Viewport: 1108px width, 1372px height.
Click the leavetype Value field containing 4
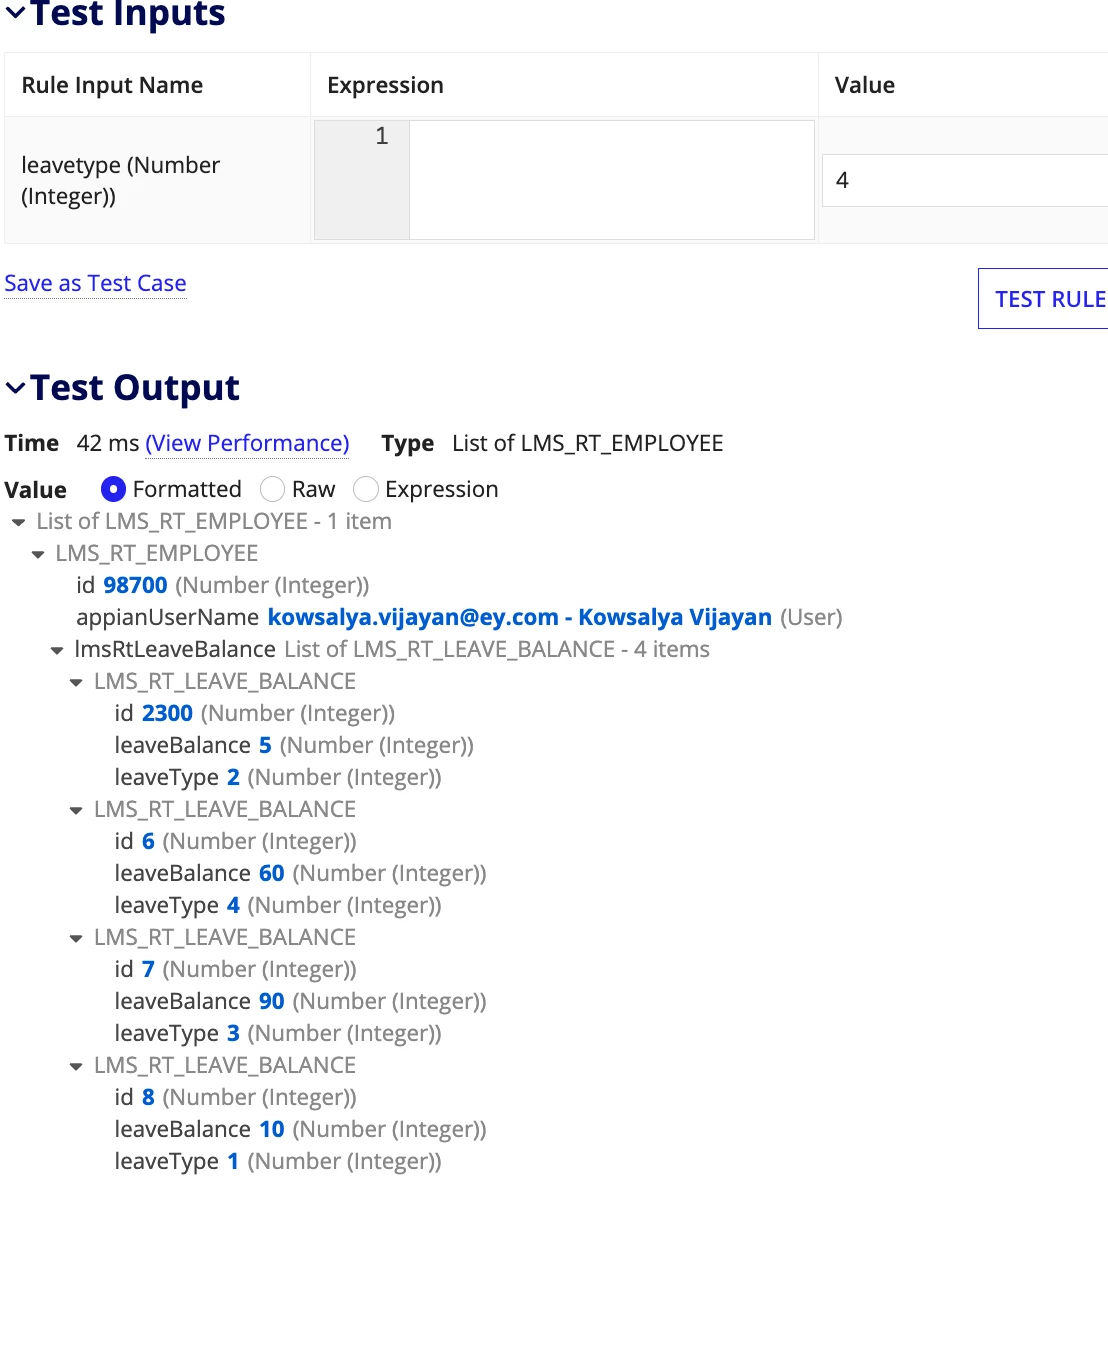point(965,180)
